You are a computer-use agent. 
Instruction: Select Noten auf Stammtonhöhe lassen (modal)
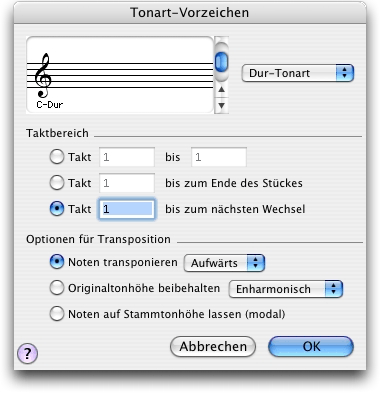point(57,314)
